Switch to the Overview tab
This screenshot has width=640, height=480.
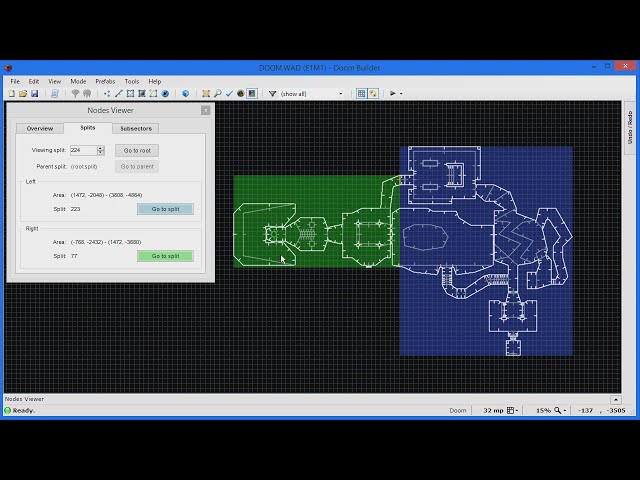(x=40, y=129)
